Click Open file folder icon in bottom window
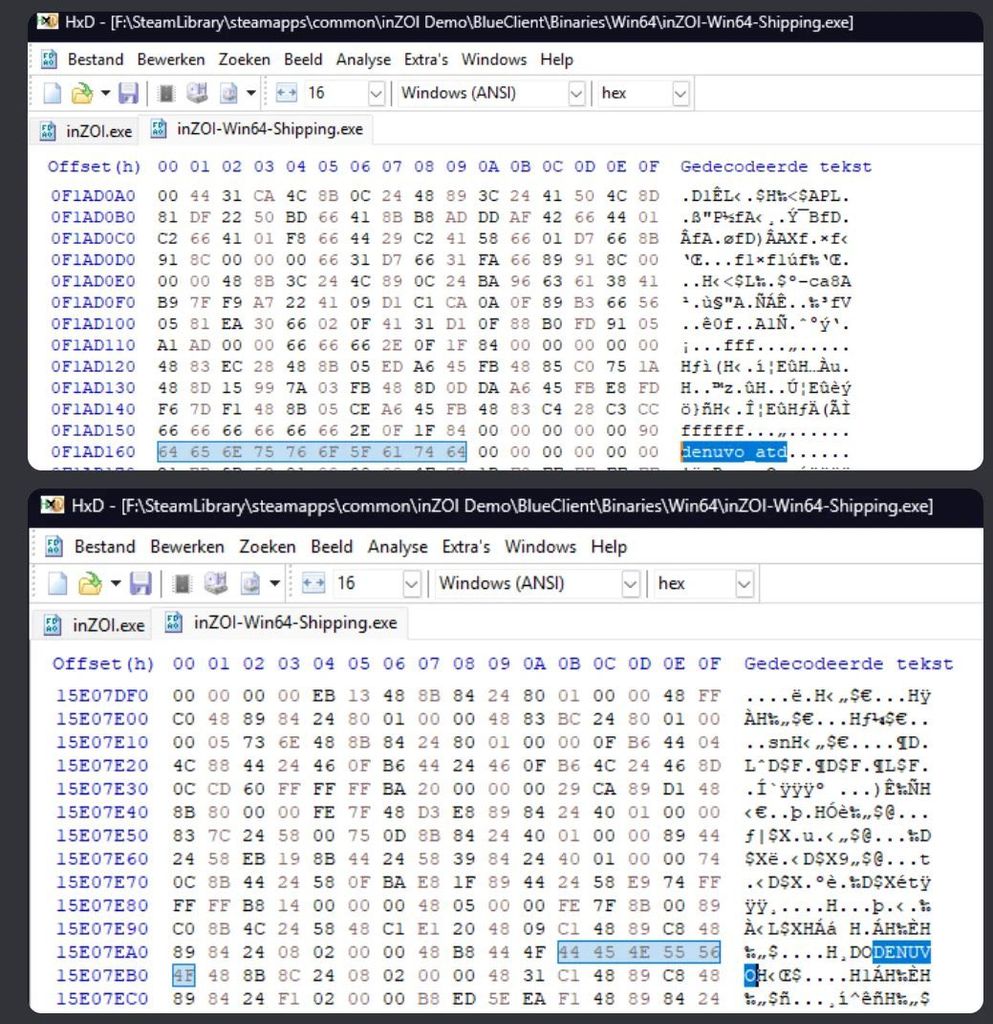 click(x=89, y=583)
